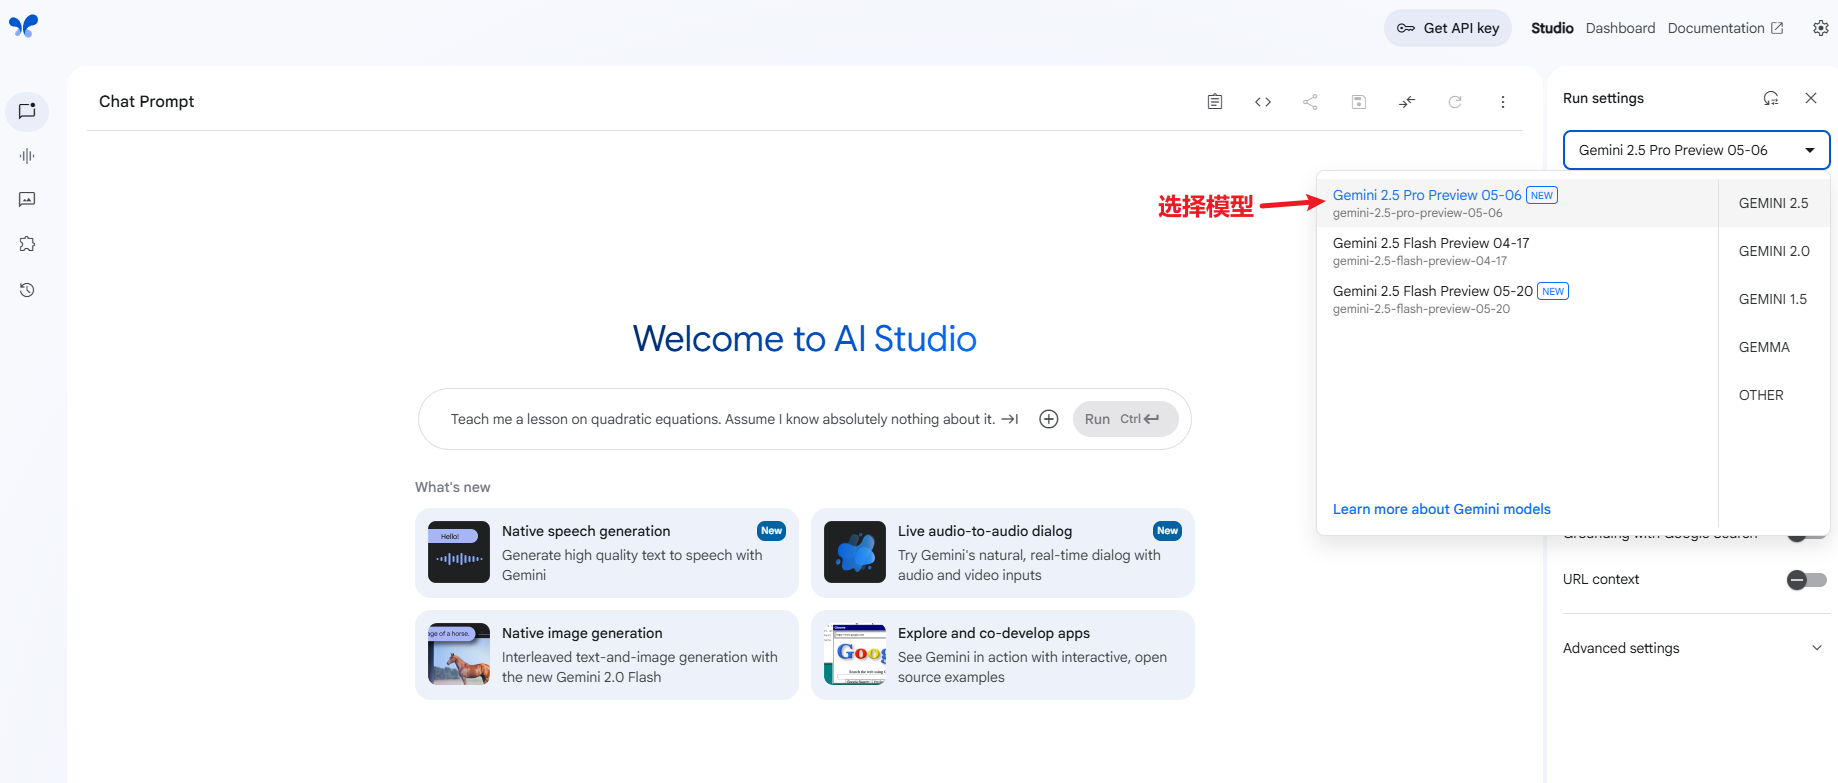
Task: Follow the Learn more about Gemini models link
Action: pyautogui.click(x=1441, y=509)
